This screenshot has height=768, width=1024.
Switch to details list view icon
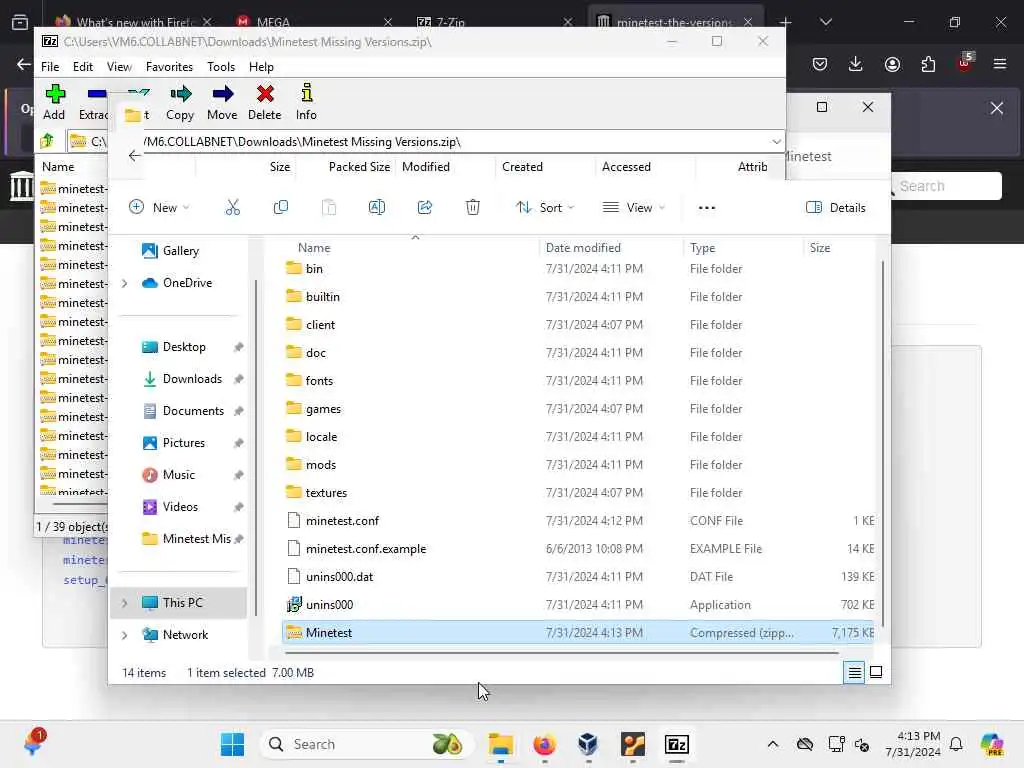(854, 672)
